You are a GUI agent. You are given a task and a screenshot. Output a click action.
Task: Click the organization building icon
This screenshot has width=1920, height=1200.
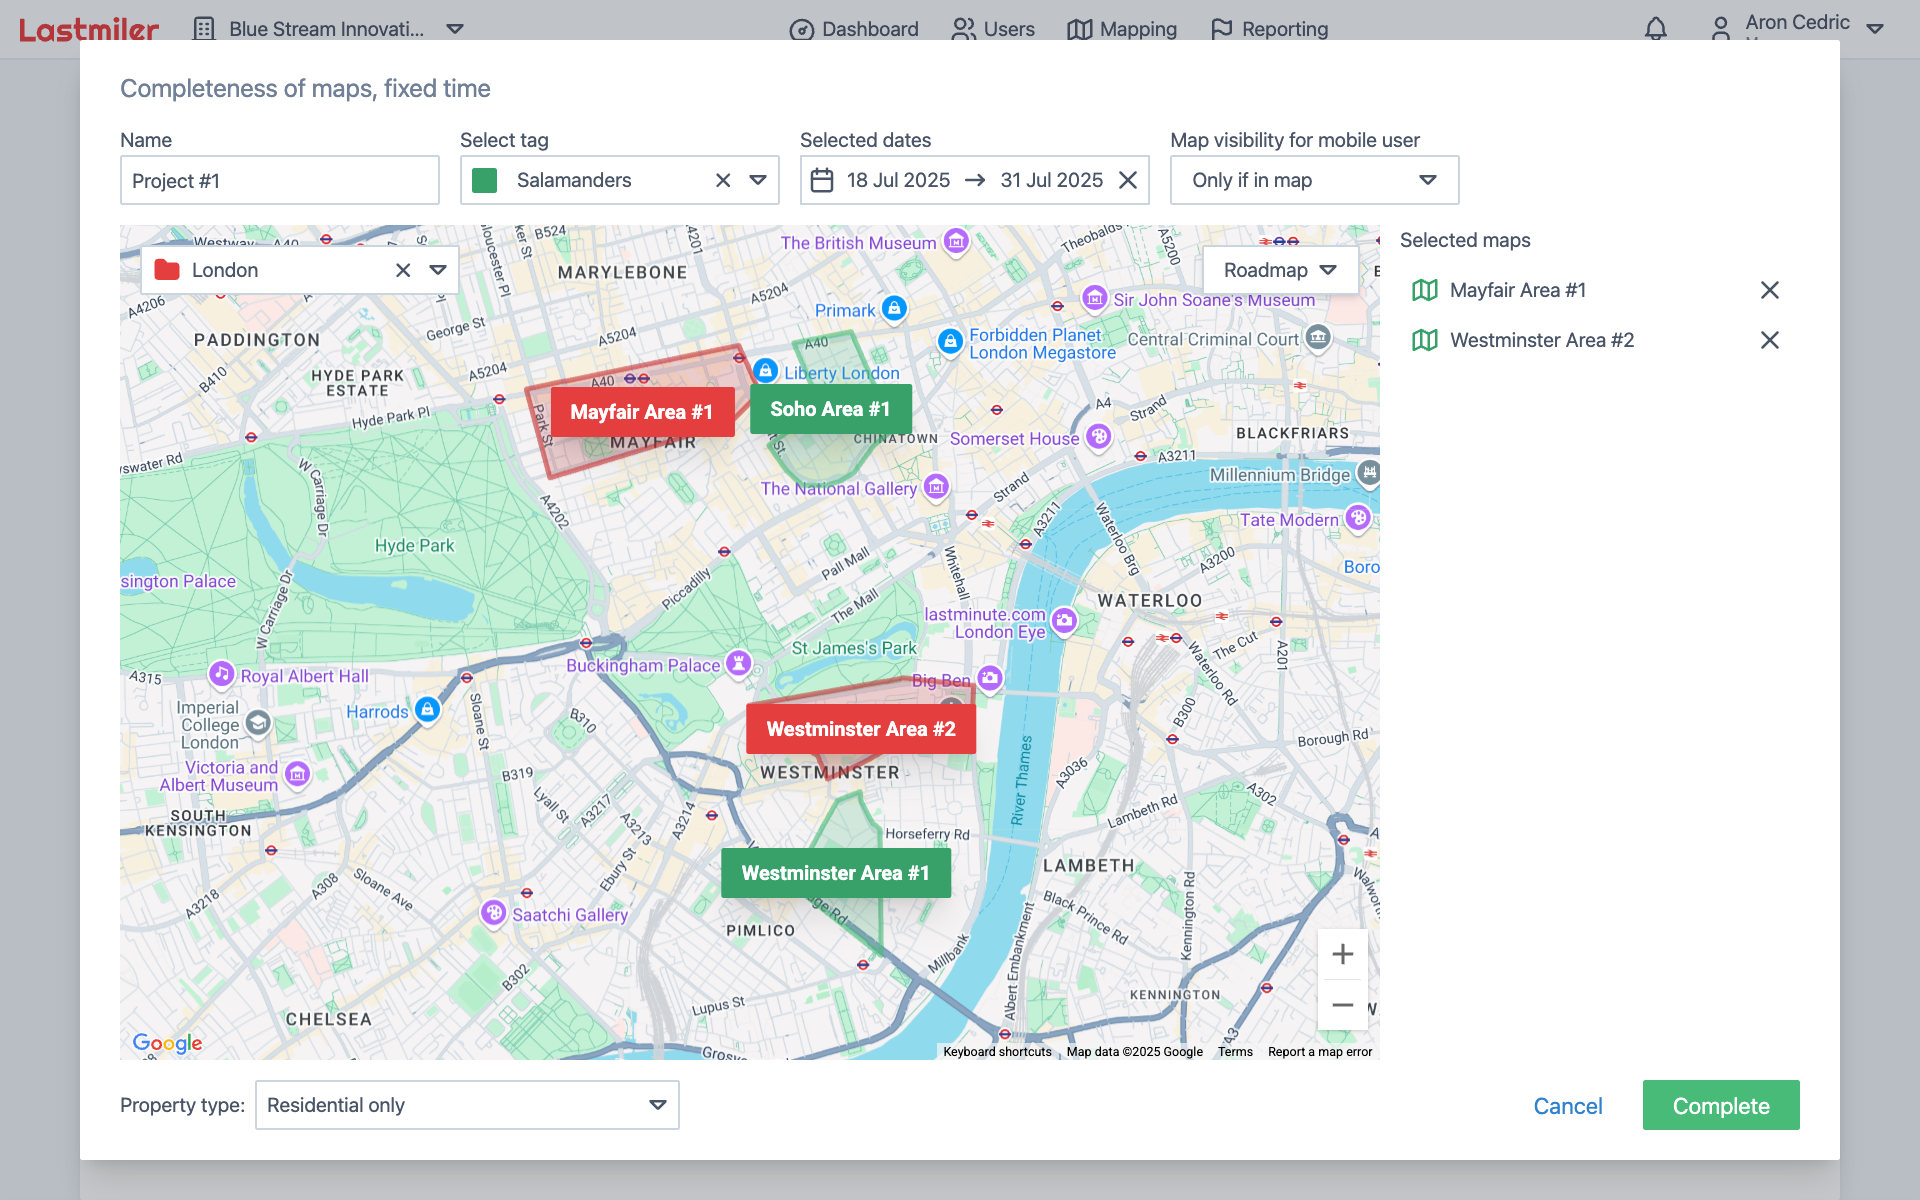coord(204,29)
